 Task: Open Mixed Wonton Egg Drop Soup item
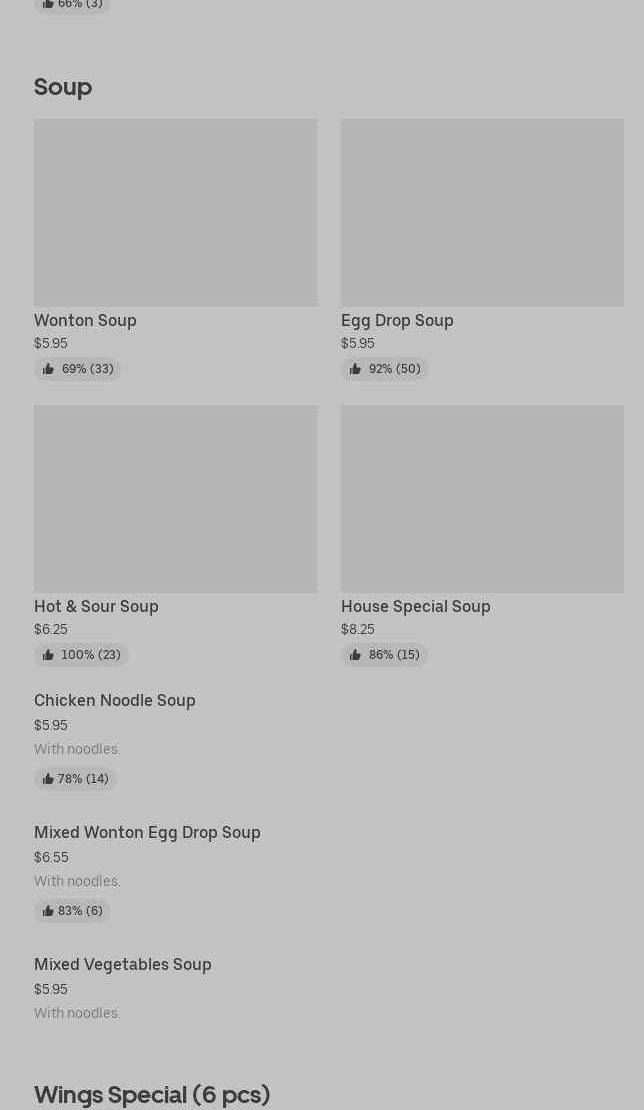coord(147,832)
